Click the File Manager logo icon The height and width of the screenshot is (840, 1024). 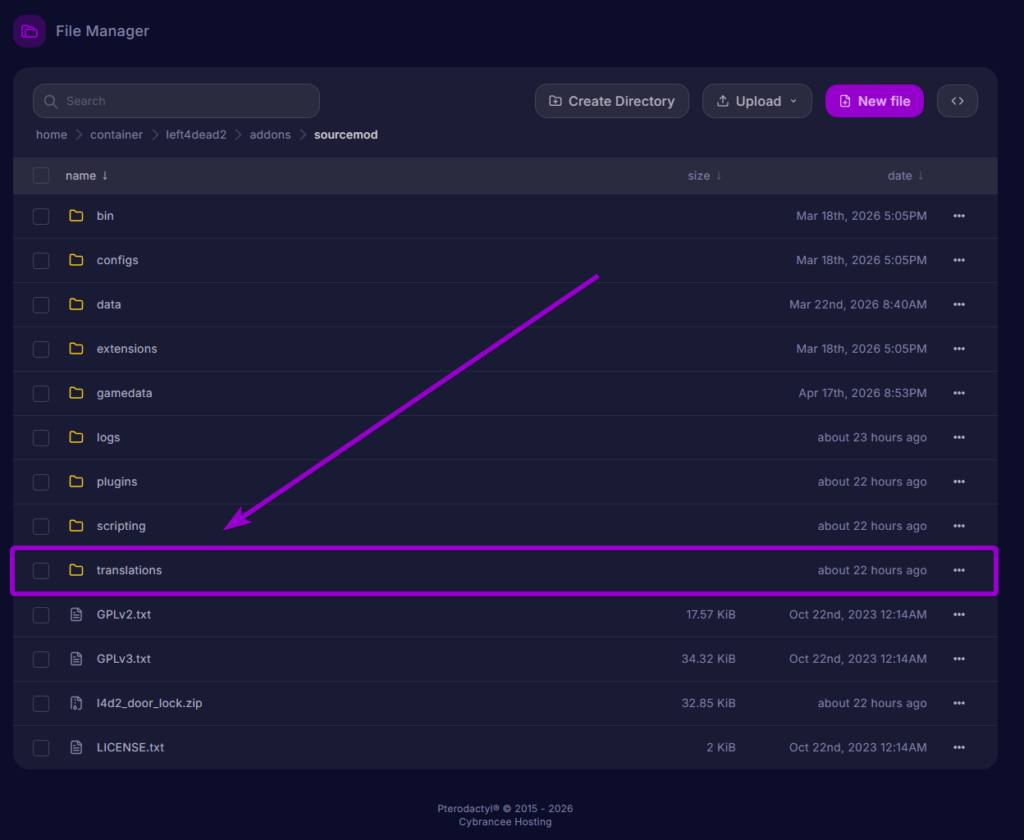point(28,30)
